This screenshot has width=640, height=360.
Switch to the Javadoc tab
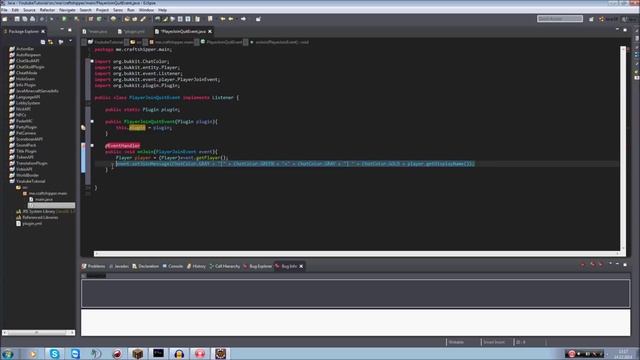(x=119, y=266)
